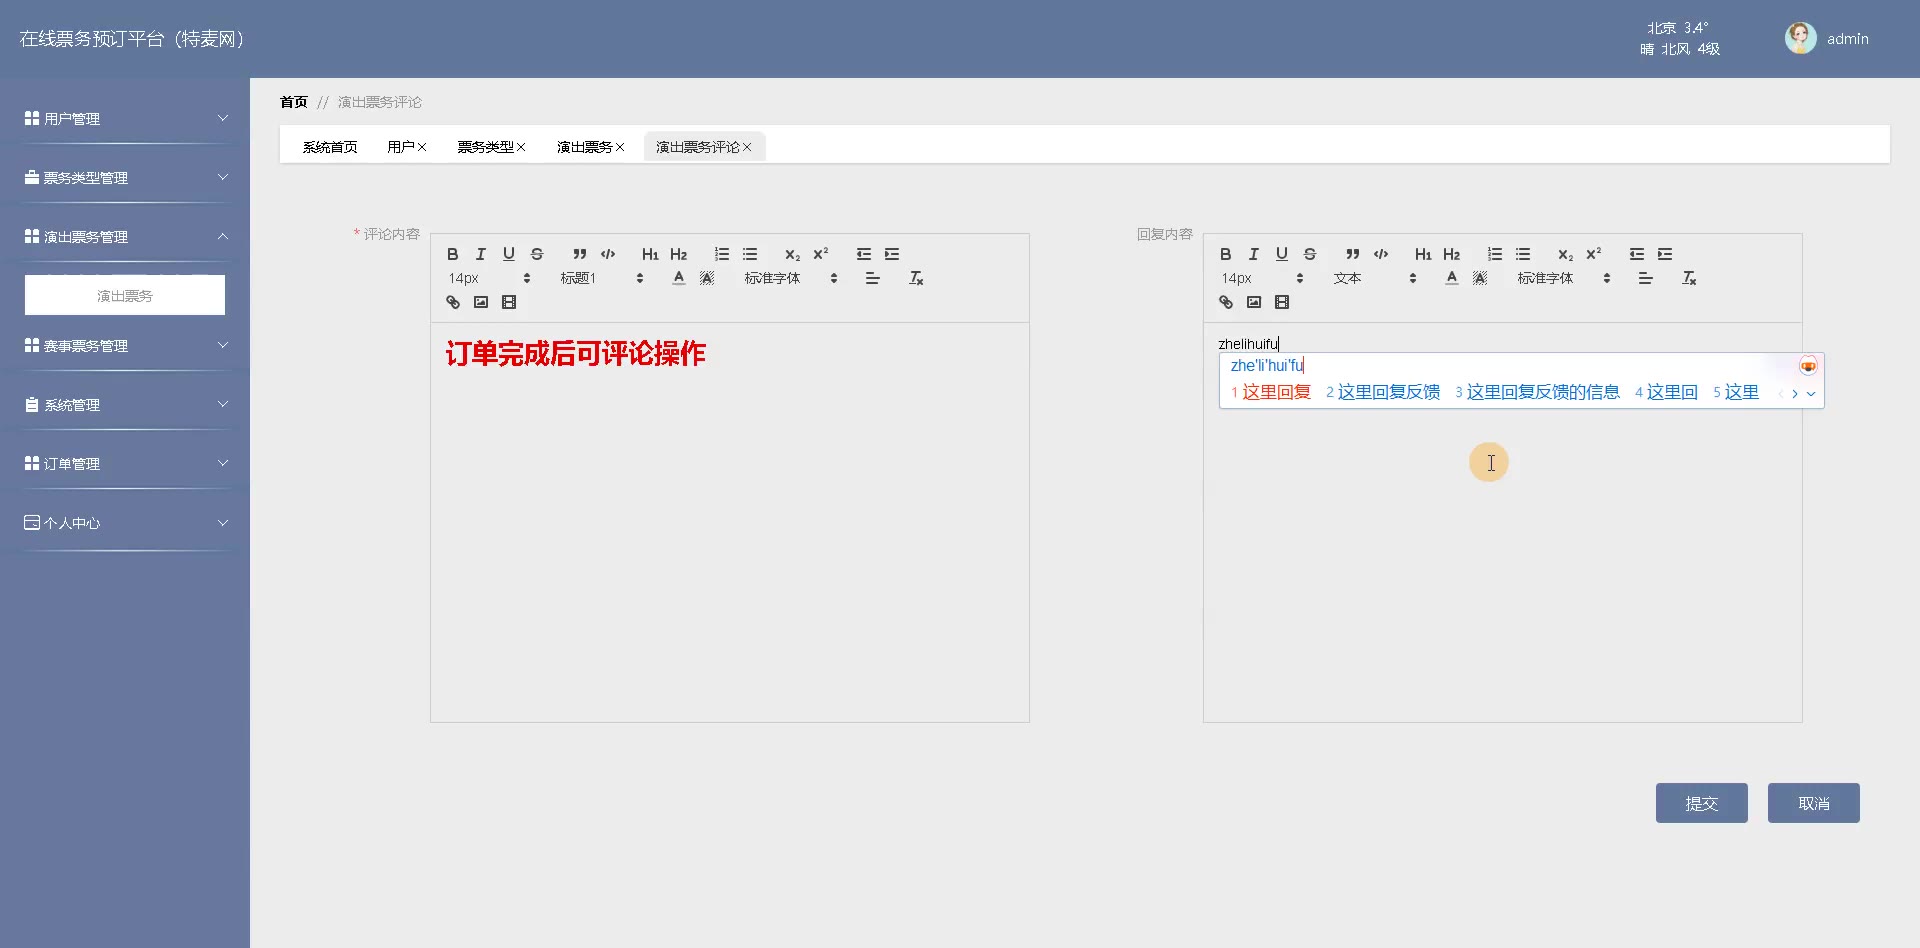
Task: Open 标准字体 font dropdown in comment editor
Action: pyautogui.click(x=791, y=278)
